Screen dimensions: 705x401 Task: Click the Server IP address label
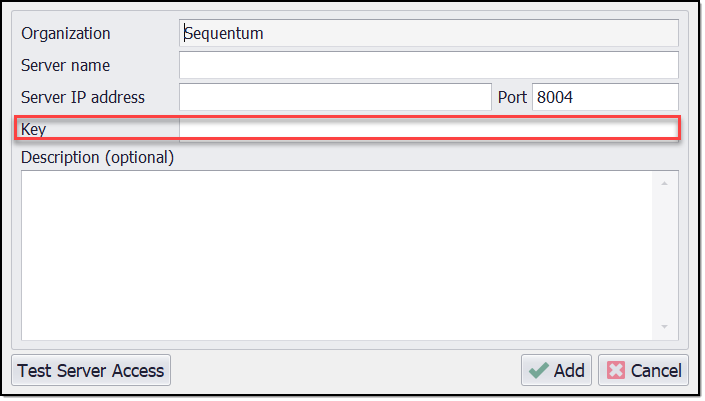tap(83, 97)
